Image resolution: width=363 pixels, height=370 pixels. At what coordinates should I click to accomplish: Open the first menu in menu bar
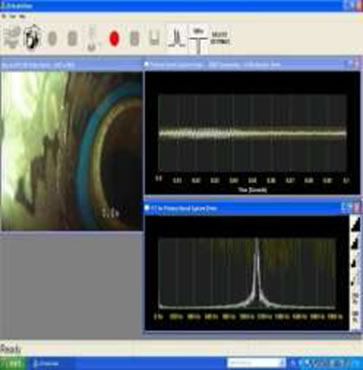[4, 16]
